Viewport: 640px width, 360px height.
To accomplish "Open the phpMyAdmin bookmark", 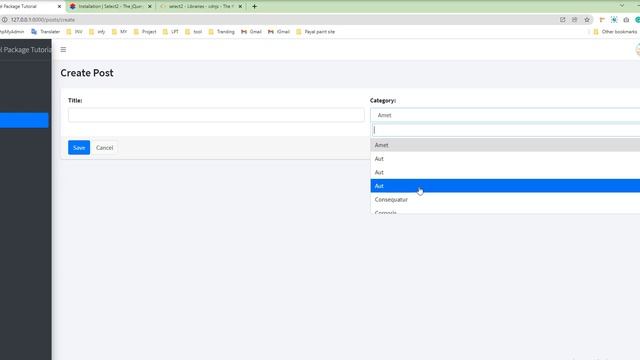I will pyautogui.click(x=12, y=32).
